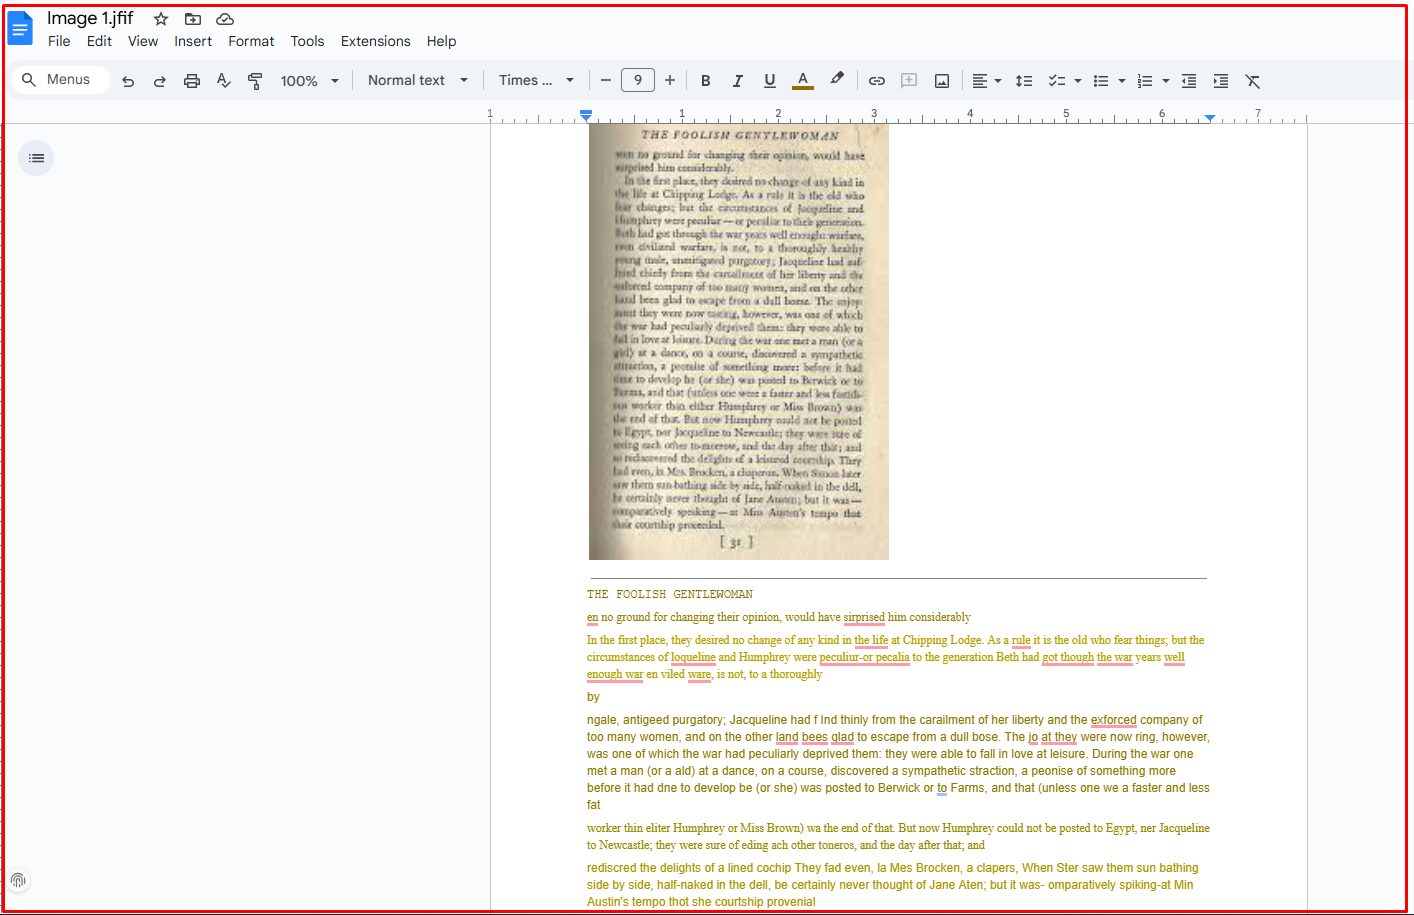Insert a link

877,81
